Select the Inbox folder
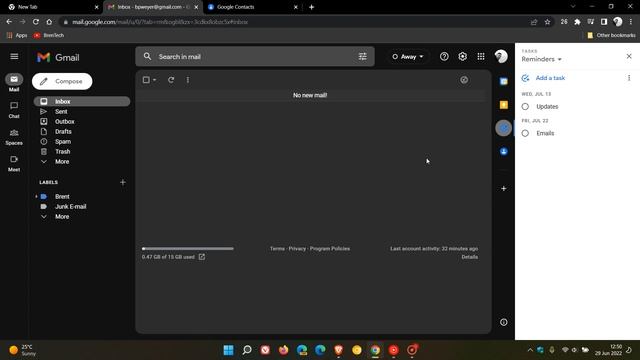Image resolution: width=640 pixels, height=360 pixels. pos(82,101)
